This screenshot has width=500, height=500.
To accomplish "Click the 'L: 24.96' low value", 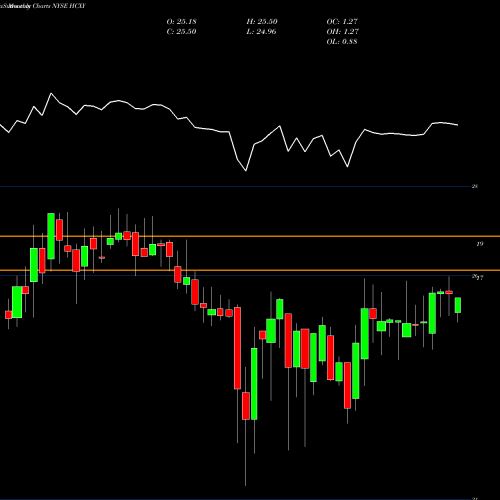I will tap(261, 32).
